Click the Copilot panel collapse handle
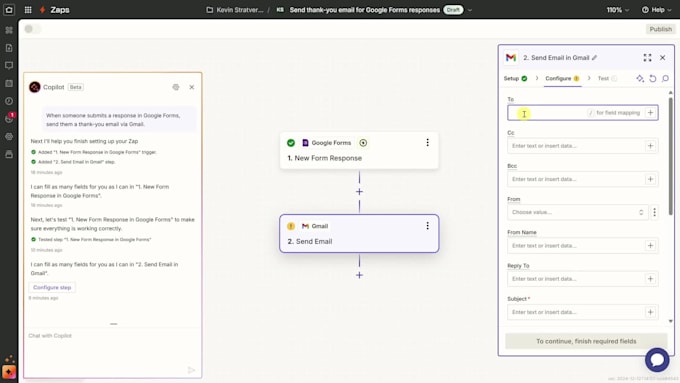Viewport: 680px width, 383px height. tap(114, 324)
